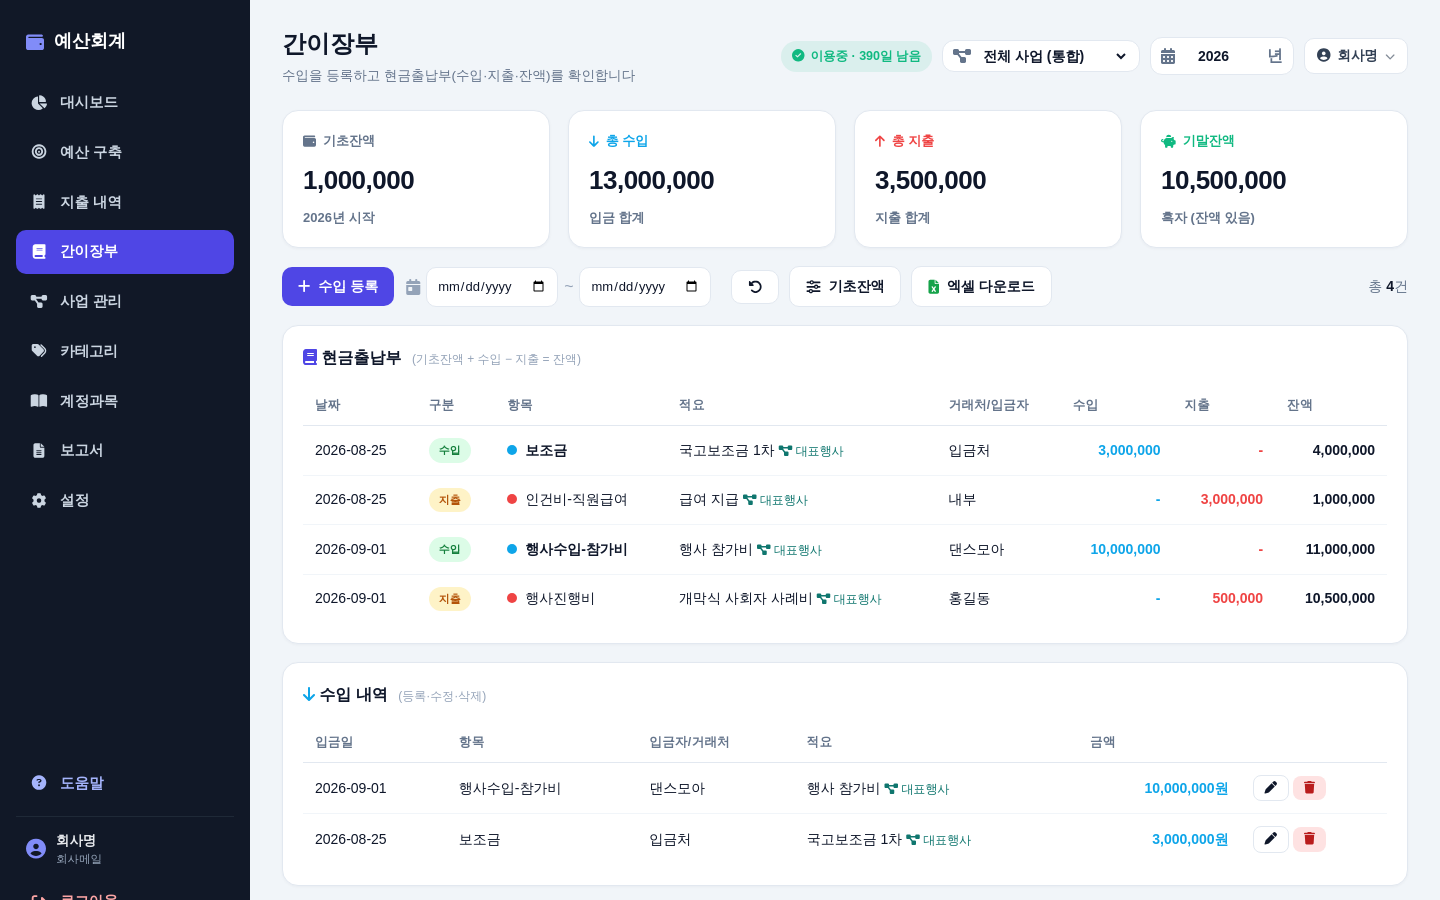This screenshot has width=1440, height=900.
Task: Open the 전체 사업 (통합) project dropdown
Action: (x=1041, y=56)
